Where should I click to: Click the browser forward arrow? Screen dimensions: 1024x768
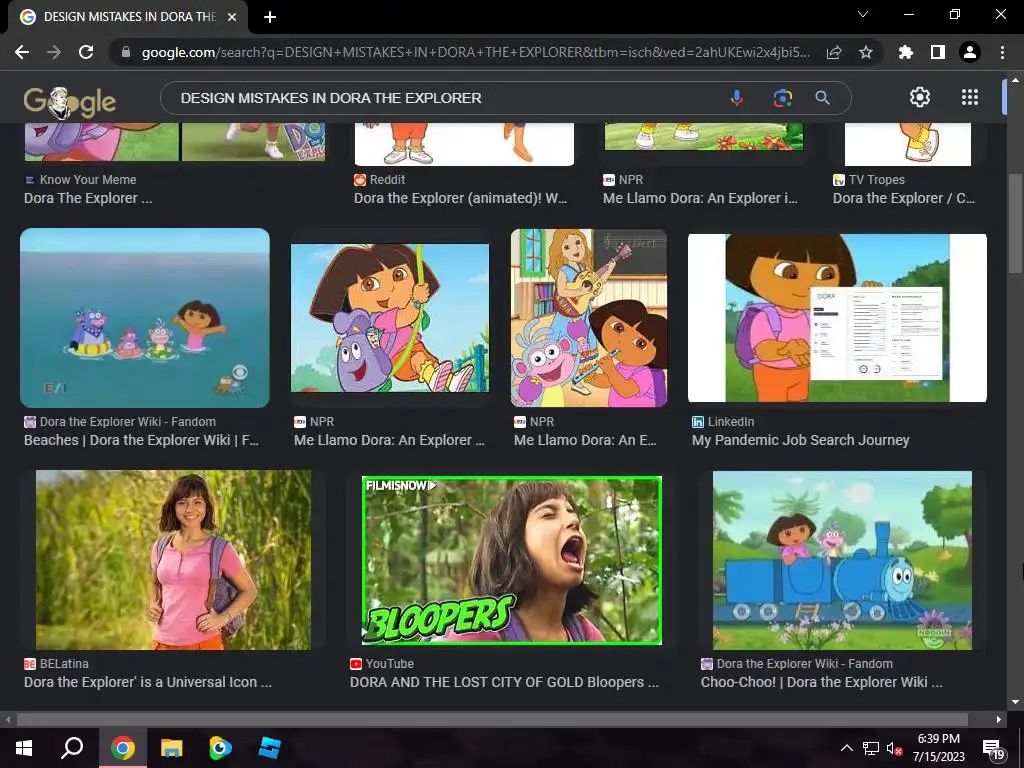click(54, 52)
